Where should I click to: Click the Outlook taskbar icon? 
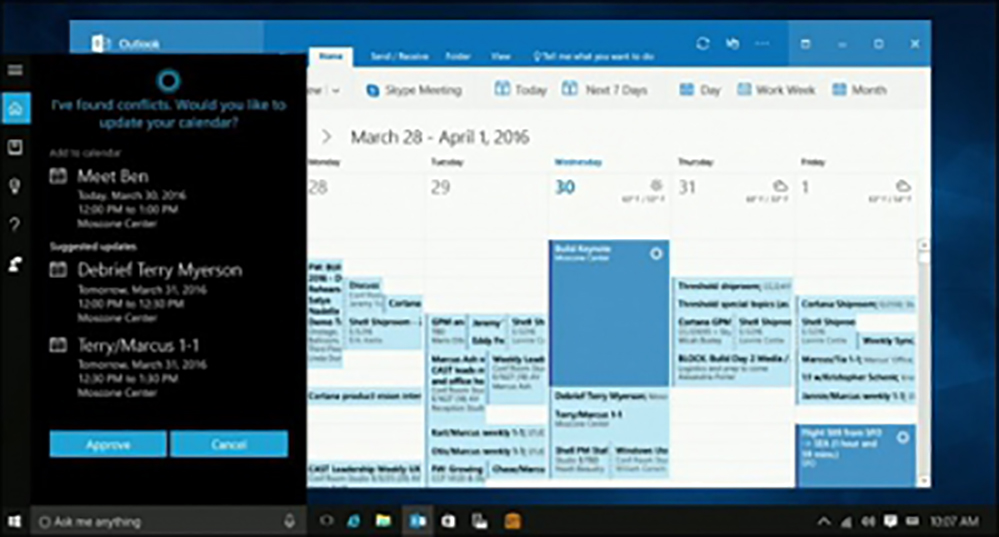(417, 521)
